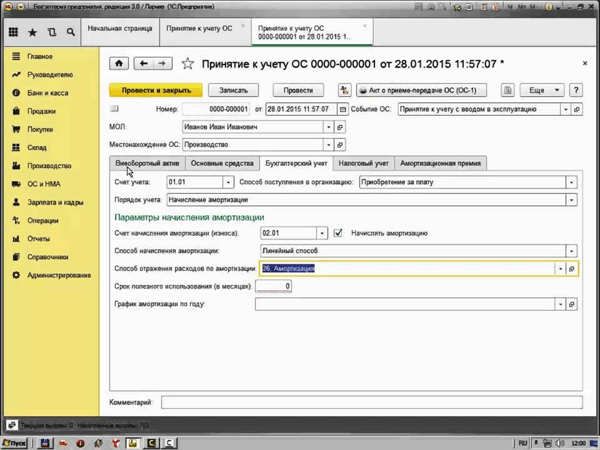Screen dimensions: 600x450
Task: Switch to Налоговый учет tab
Action: coord(363,162)
